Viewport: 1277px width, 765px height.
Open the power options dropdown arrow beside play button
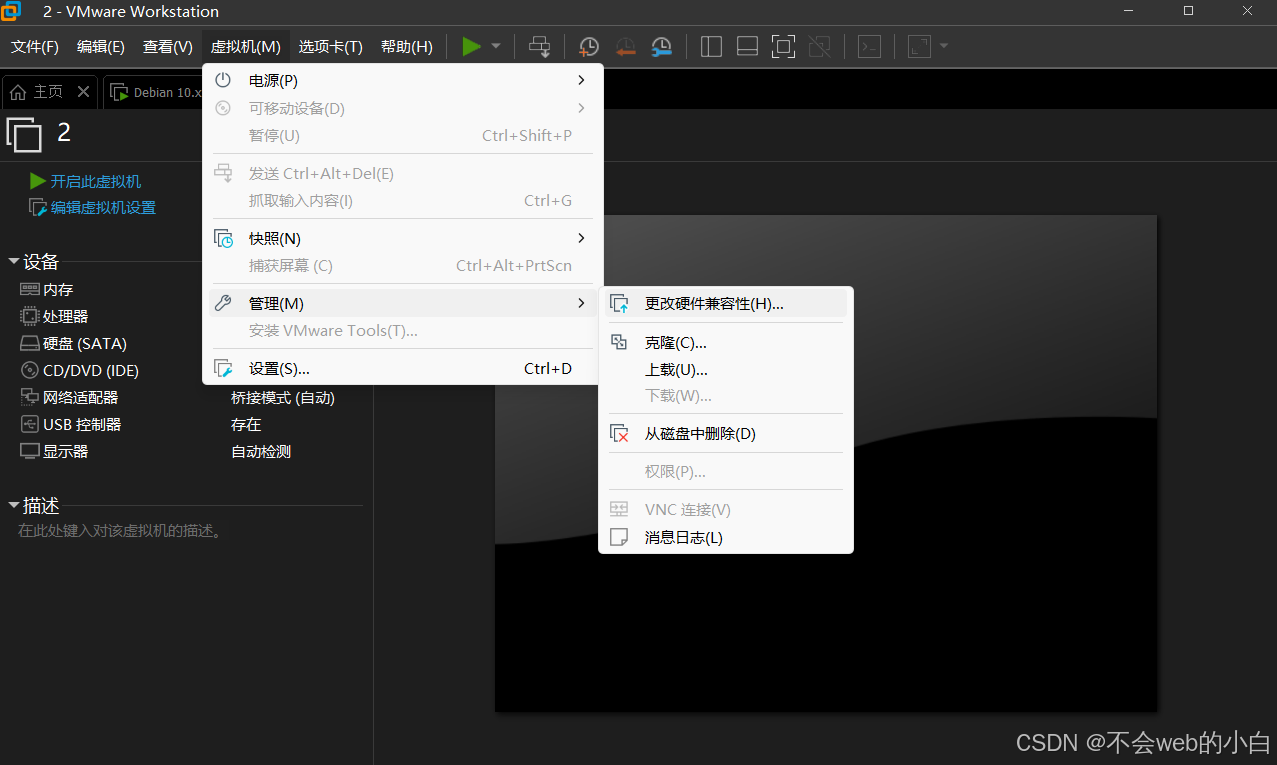[496, 46]
